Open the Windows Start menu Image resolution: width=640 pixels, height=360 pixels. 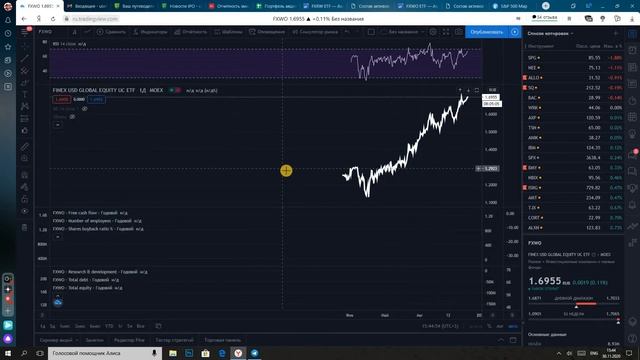8,353
